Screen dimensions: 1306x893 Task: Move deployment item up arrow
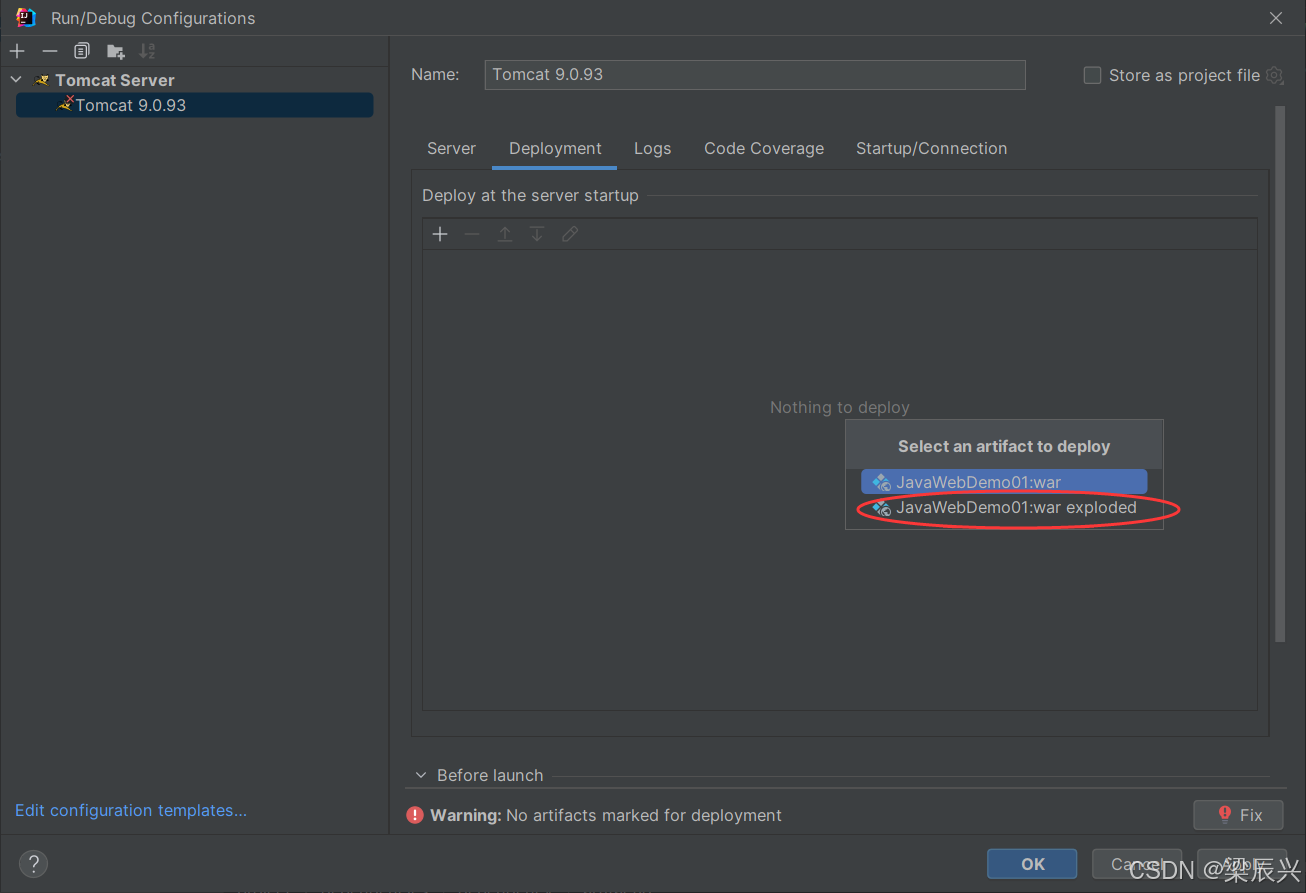(x=505, y=234)
